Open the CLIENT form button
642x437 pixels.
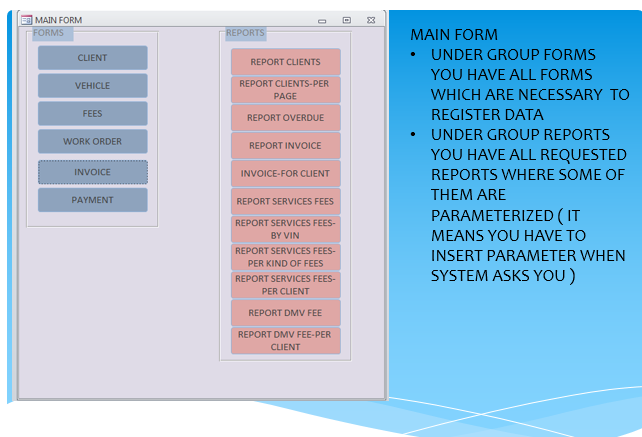(x=92, y=58)
